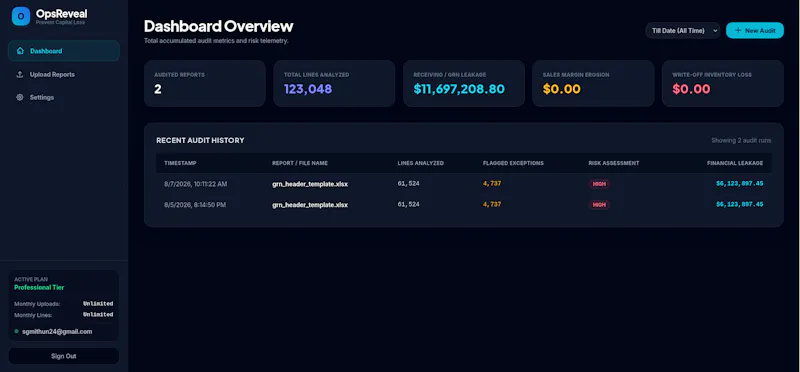Viewport: 800px width, 372px height.
Task: Click the Showing 2 audit runs label
Action: 741,140
